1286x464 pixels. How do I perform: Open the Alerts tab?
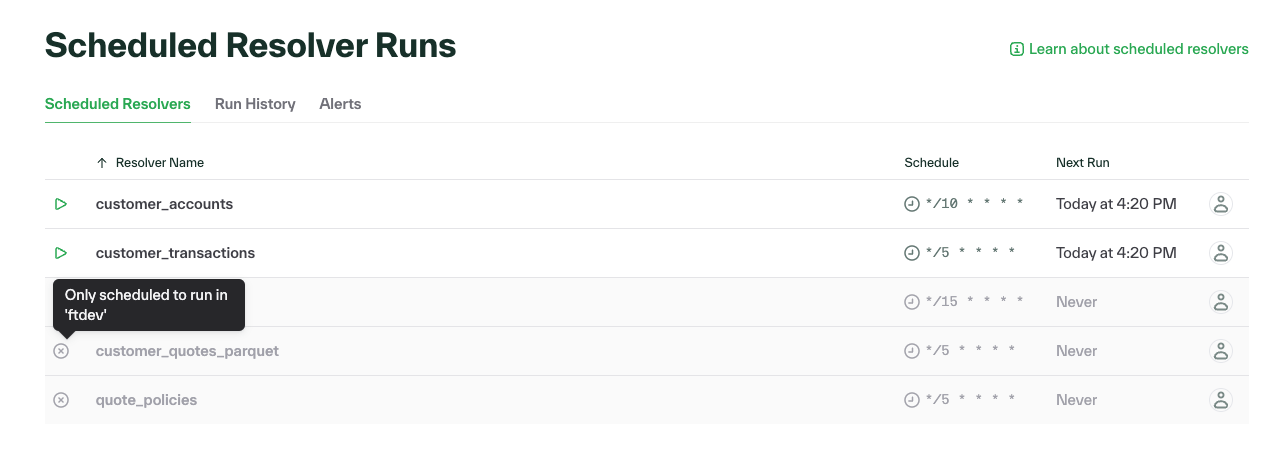(340, 104)
